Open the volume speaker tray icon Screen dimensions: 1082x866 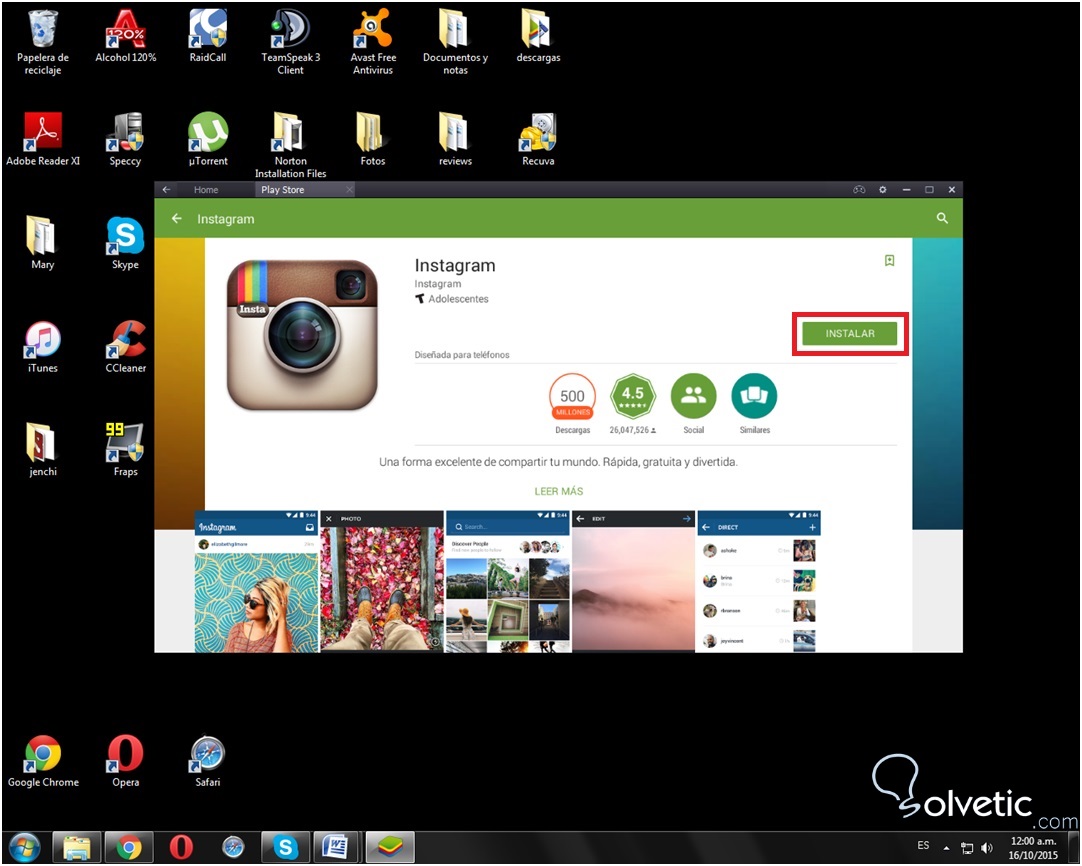tap(987, 848)
